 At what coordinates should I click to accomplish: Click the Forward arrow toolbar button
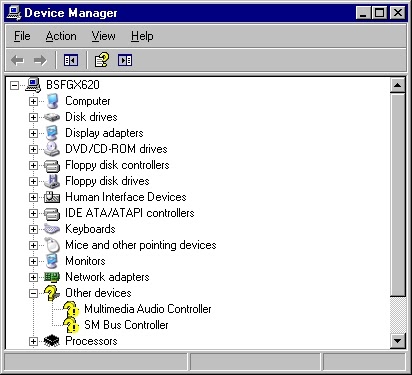point(40,60)
